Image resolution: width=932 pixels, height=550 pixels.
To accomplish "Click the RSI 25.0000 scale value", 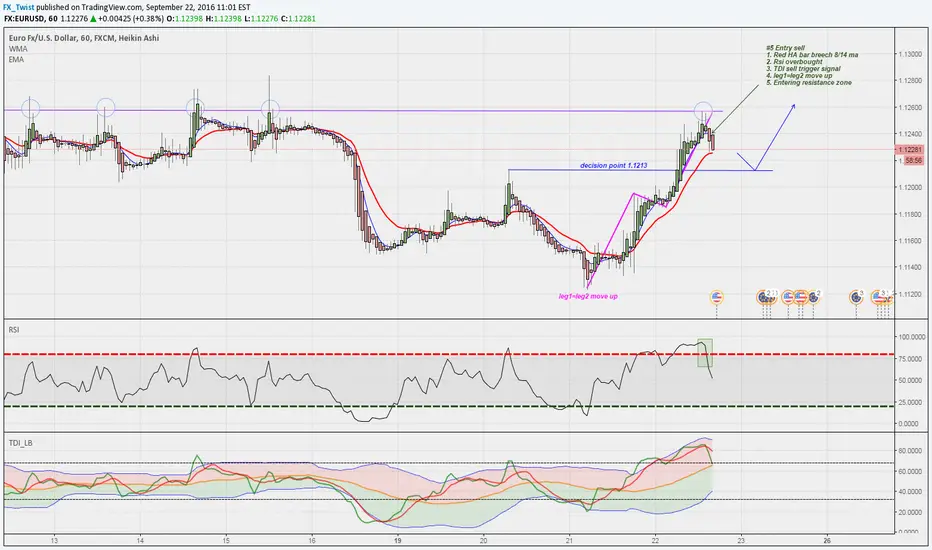I will pos(910,402).
